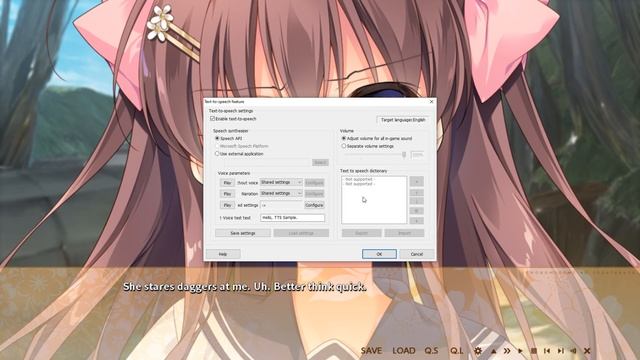Viewport: 640px width, 360px height.
Task: Click the Save settings button
Action: (x=243, y=233)
